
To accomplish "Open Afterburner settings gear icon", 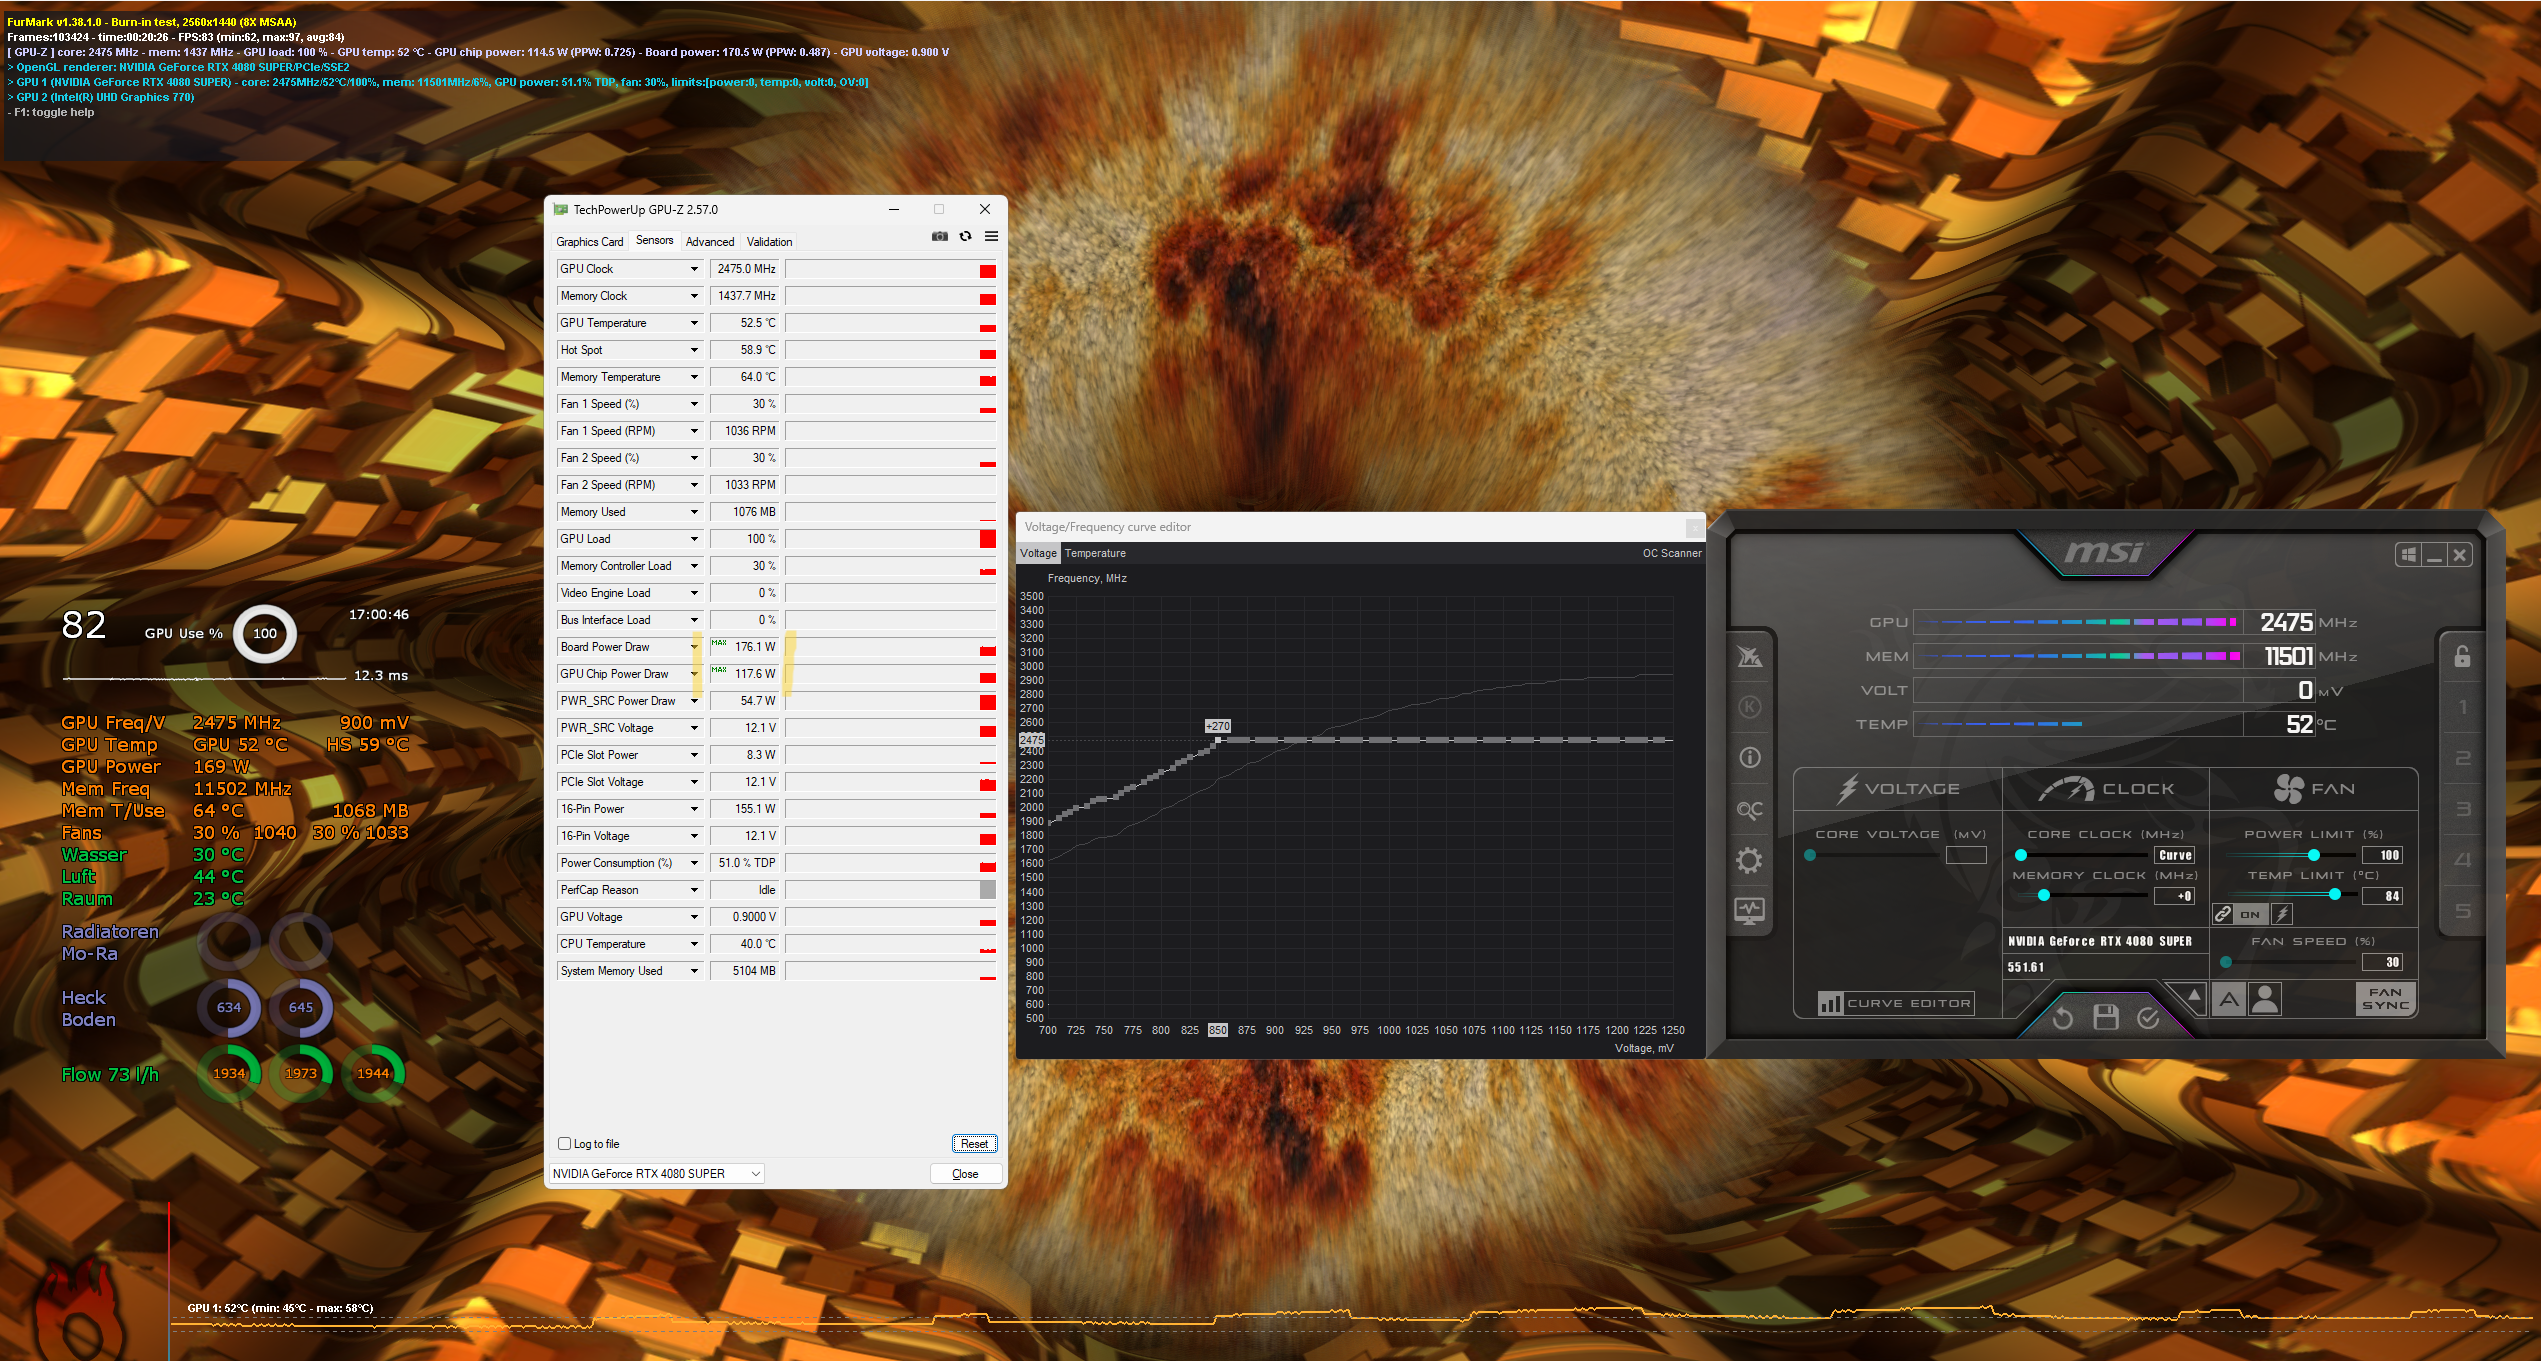I will [1749, 860].
